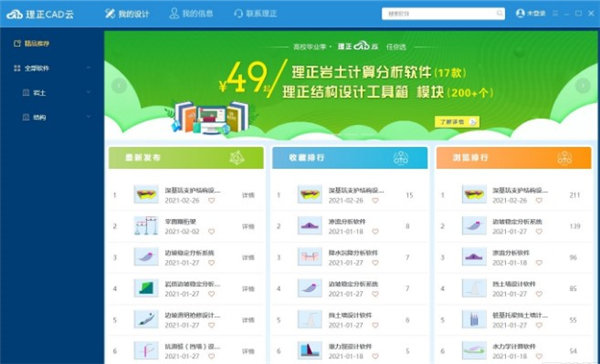Toggle favorite heart on 浏览排行 row 5
This screenshot has height=364, width=600.
(539, 325)
